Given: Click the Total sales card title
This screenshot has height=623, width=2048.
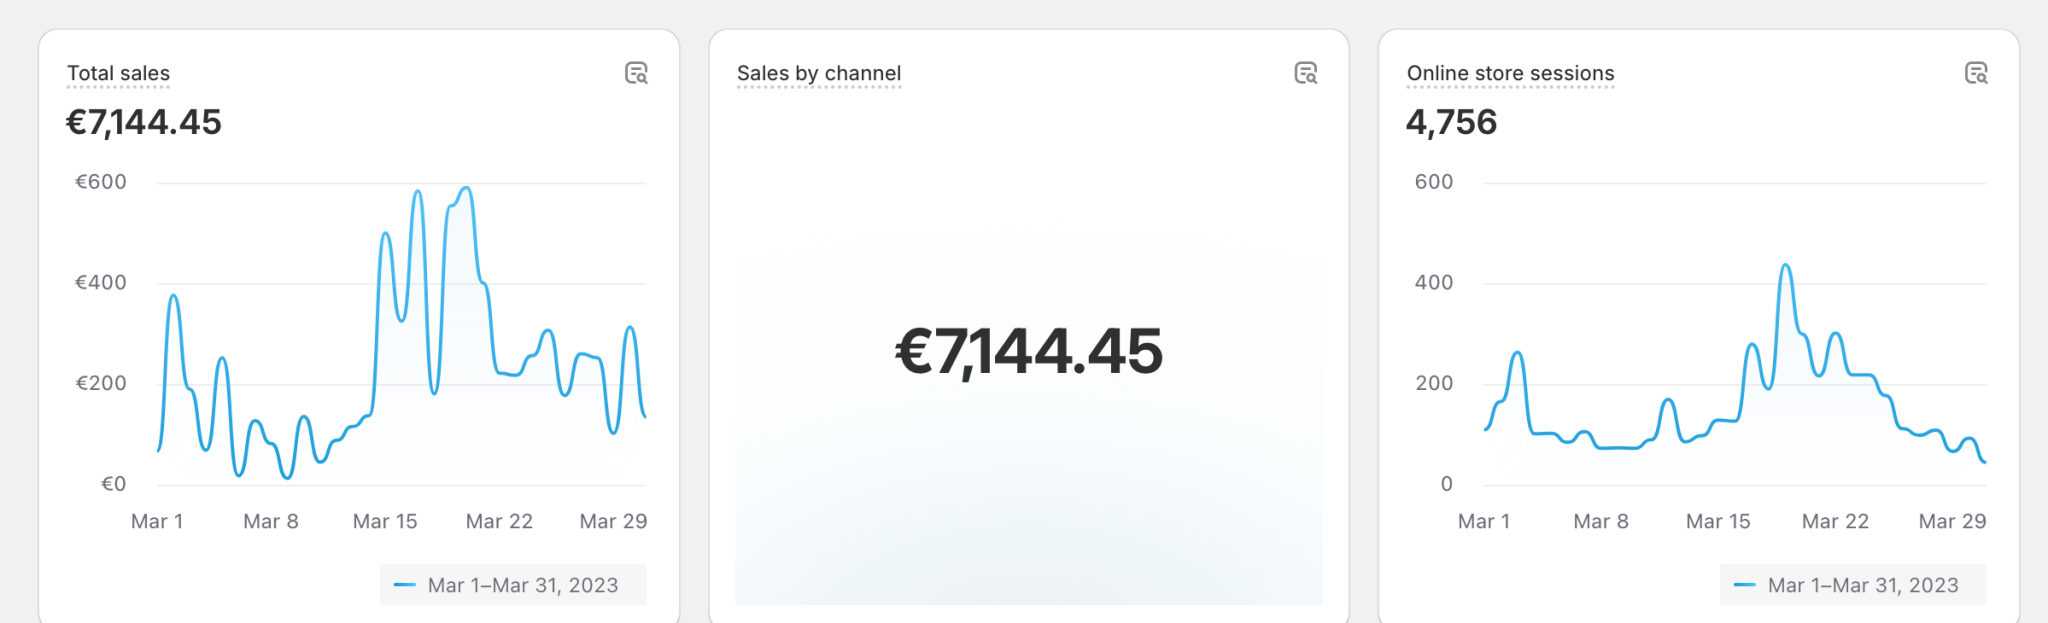Looking at the screenshot, I should coord(118,73).
